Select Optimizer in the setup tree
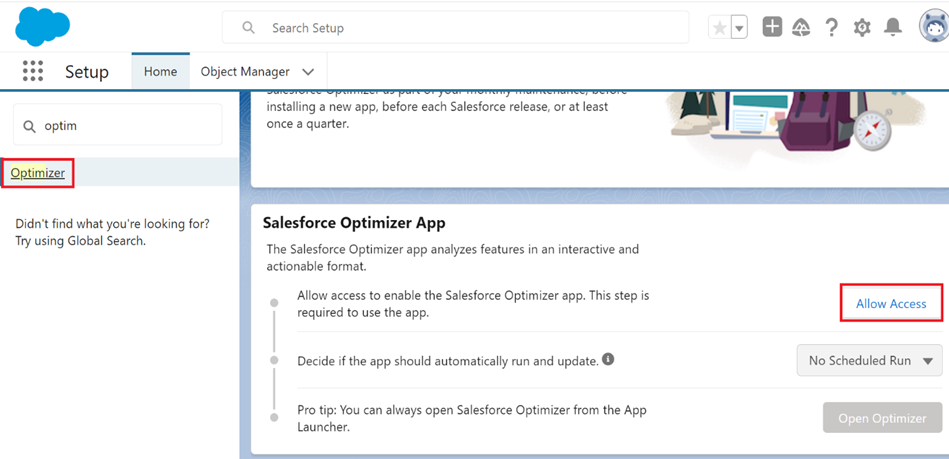Screen dimensions: 949x459 (38, 173)
